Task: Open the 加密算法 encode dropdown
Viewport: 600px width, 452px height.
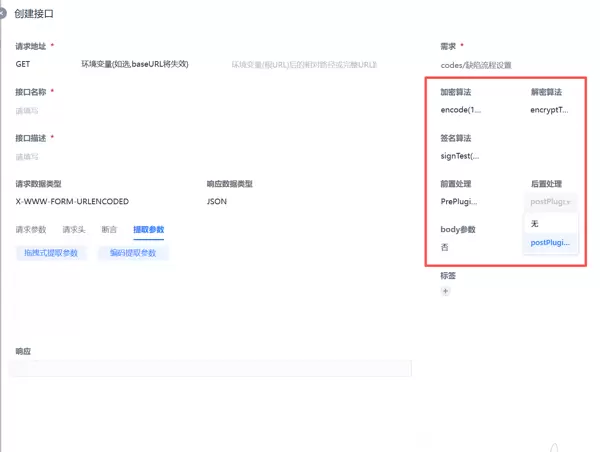Action: pyautogui.click(x=461, y=110)
